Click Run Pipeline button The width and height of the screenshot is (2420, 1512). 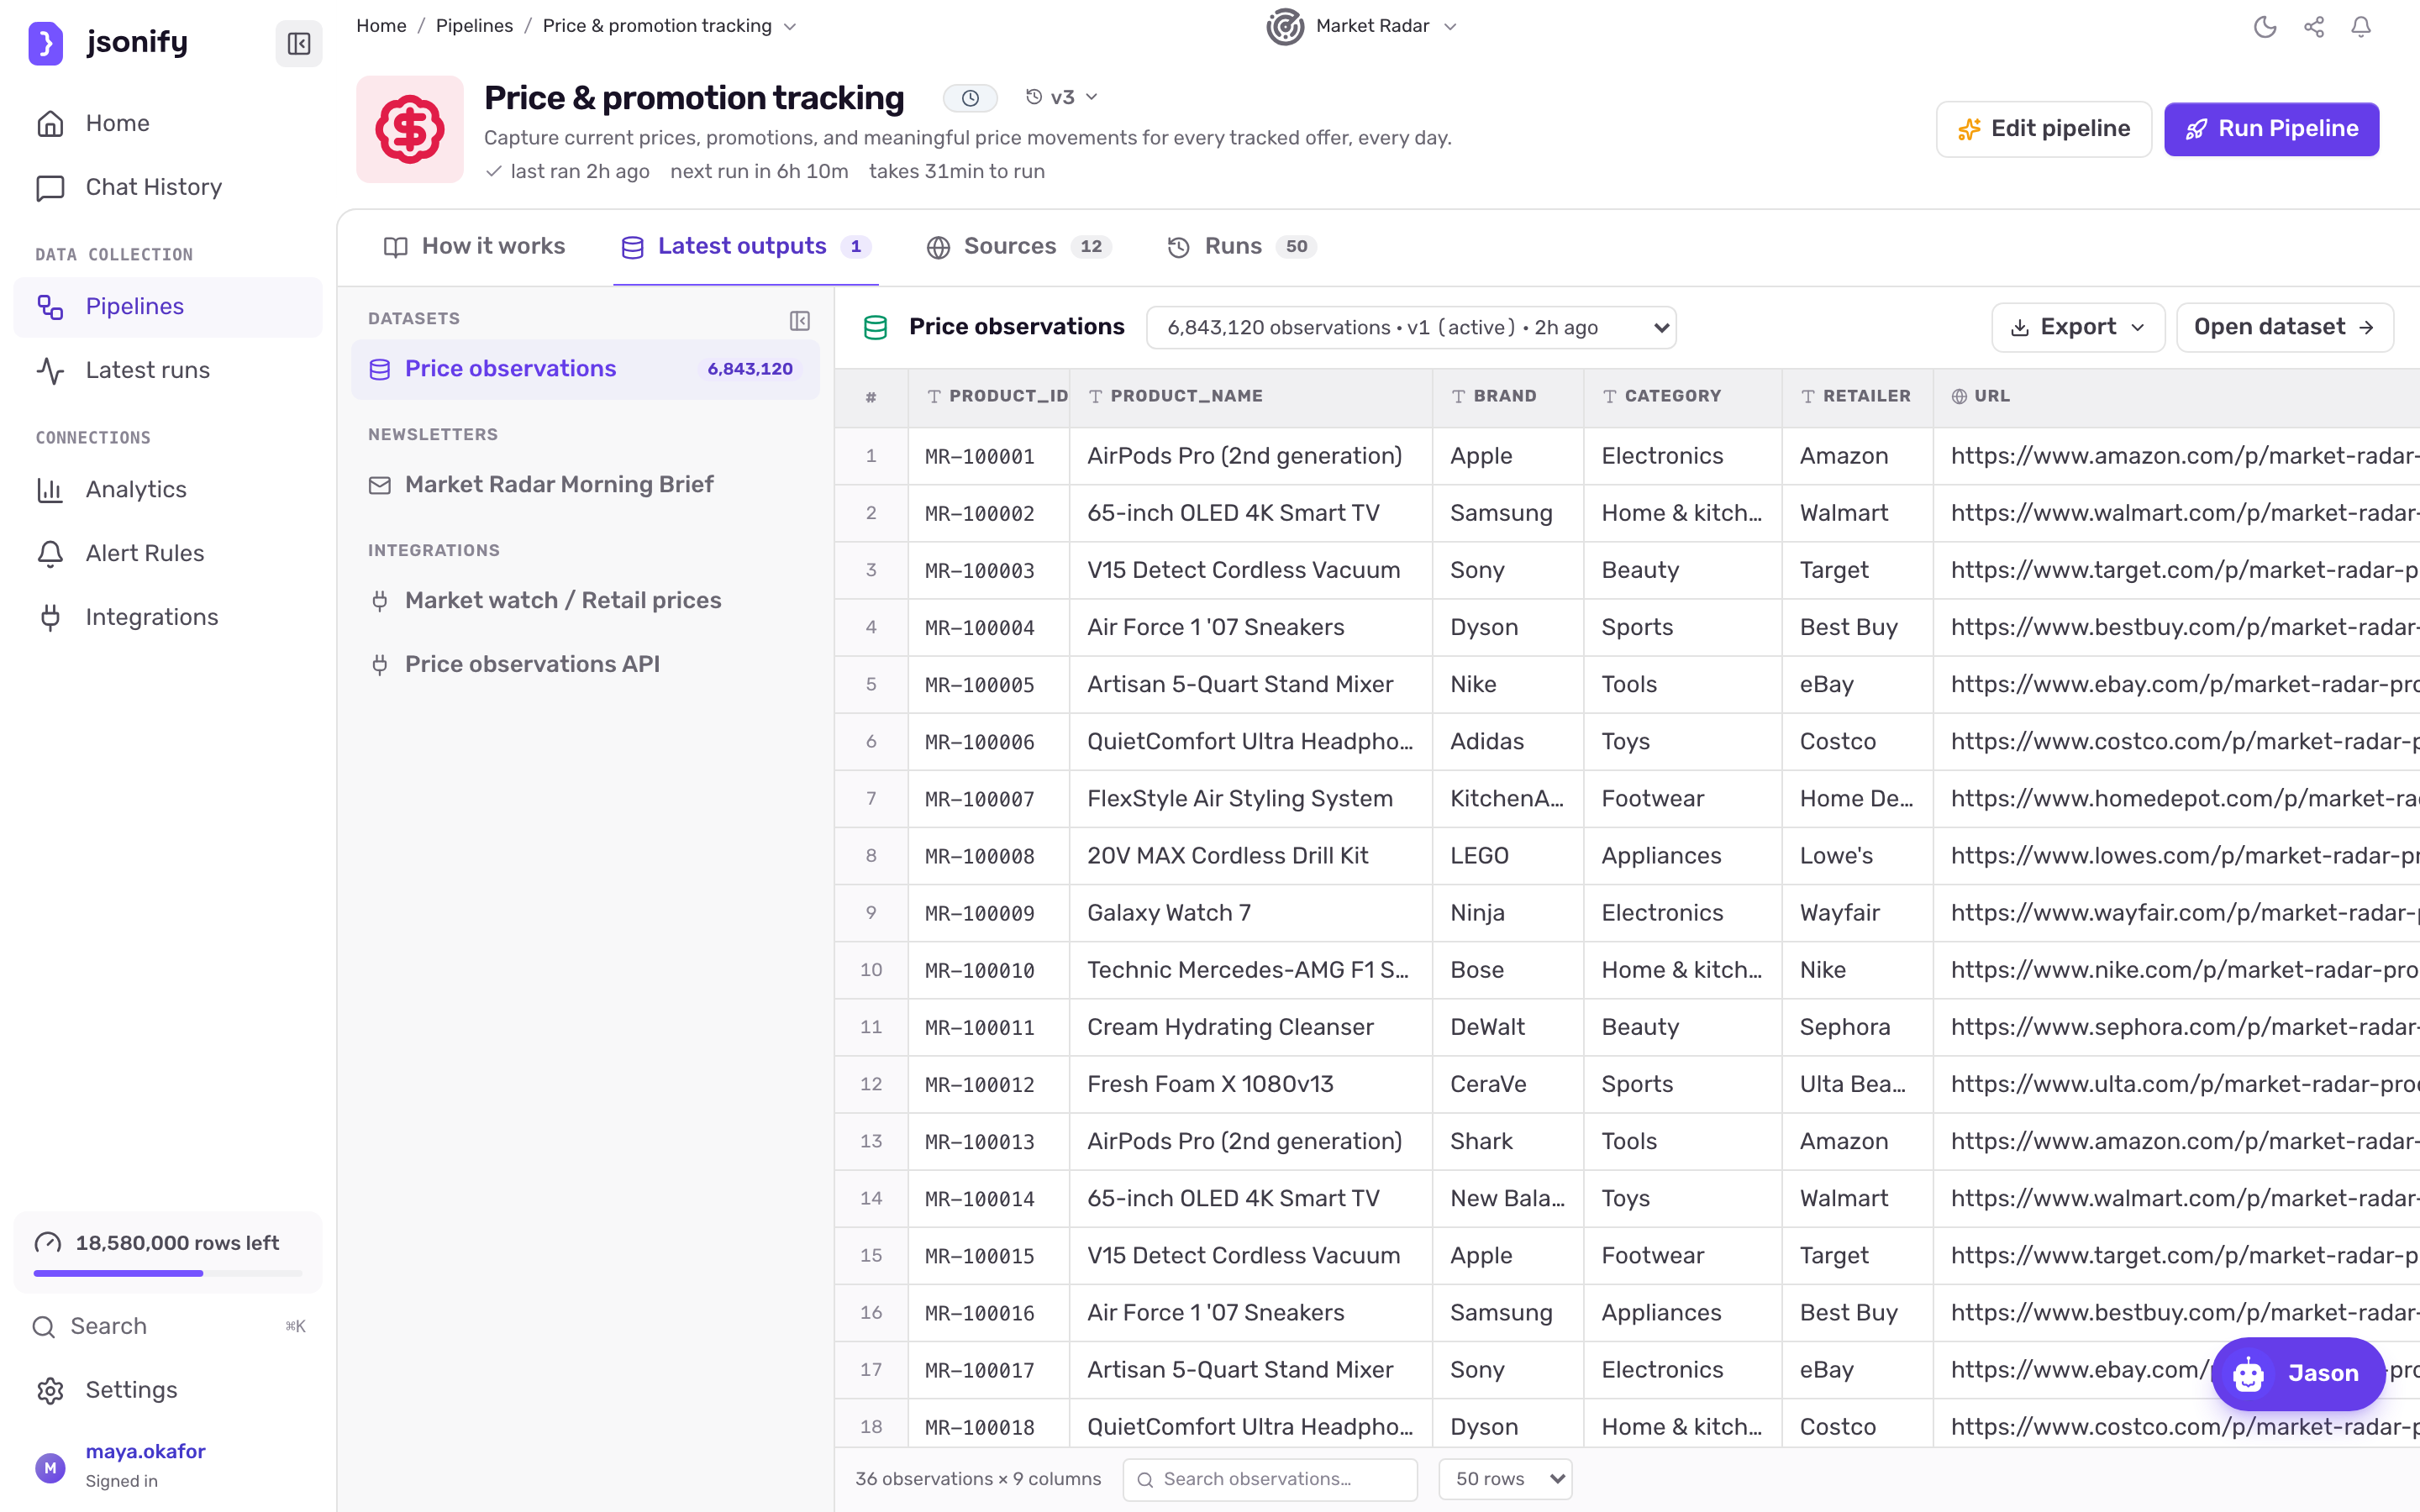pos(2271,129)
